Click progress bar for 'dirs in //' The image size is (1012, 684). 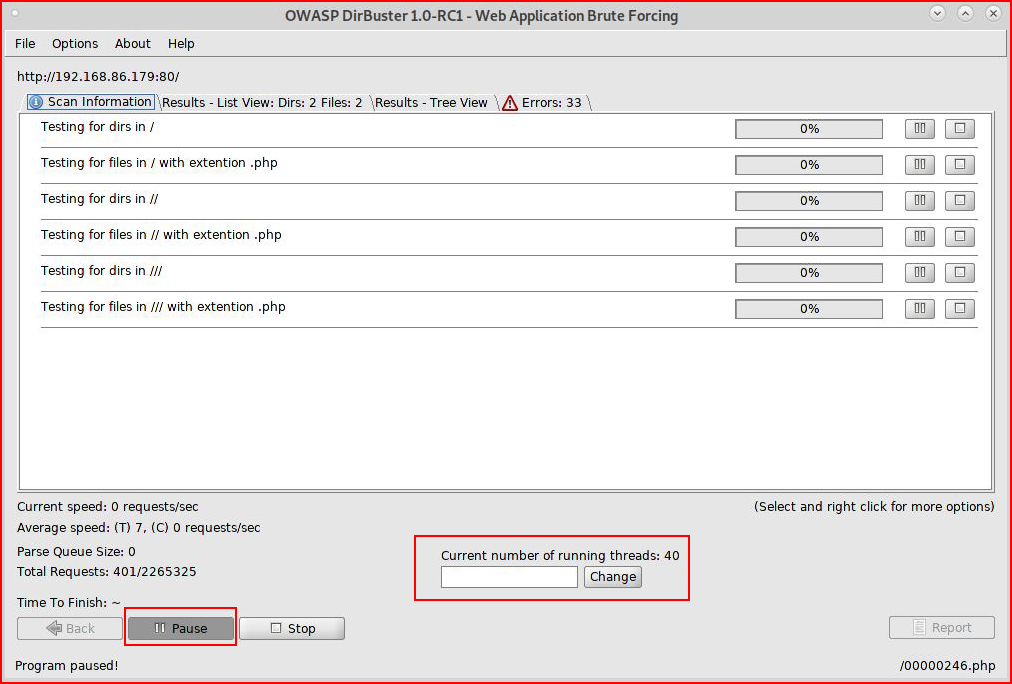[x=809, y=201]
